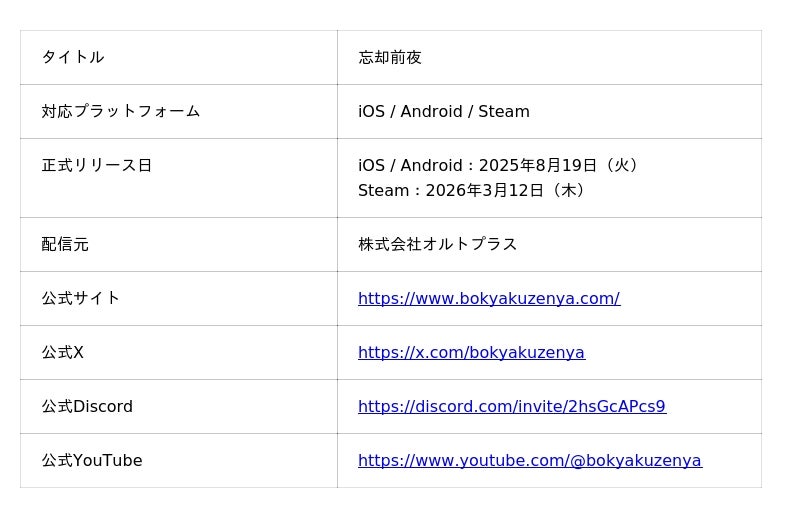The height and width of the screenshot is (518, 800).
Task: Open the official site bokyakuzenya.com link
Action: click(489, 299)
